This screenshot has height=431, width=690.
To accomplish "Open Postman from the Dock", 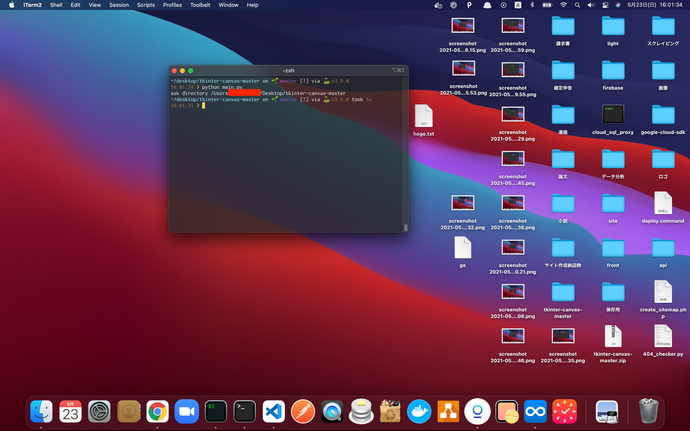I will [303, 411].
